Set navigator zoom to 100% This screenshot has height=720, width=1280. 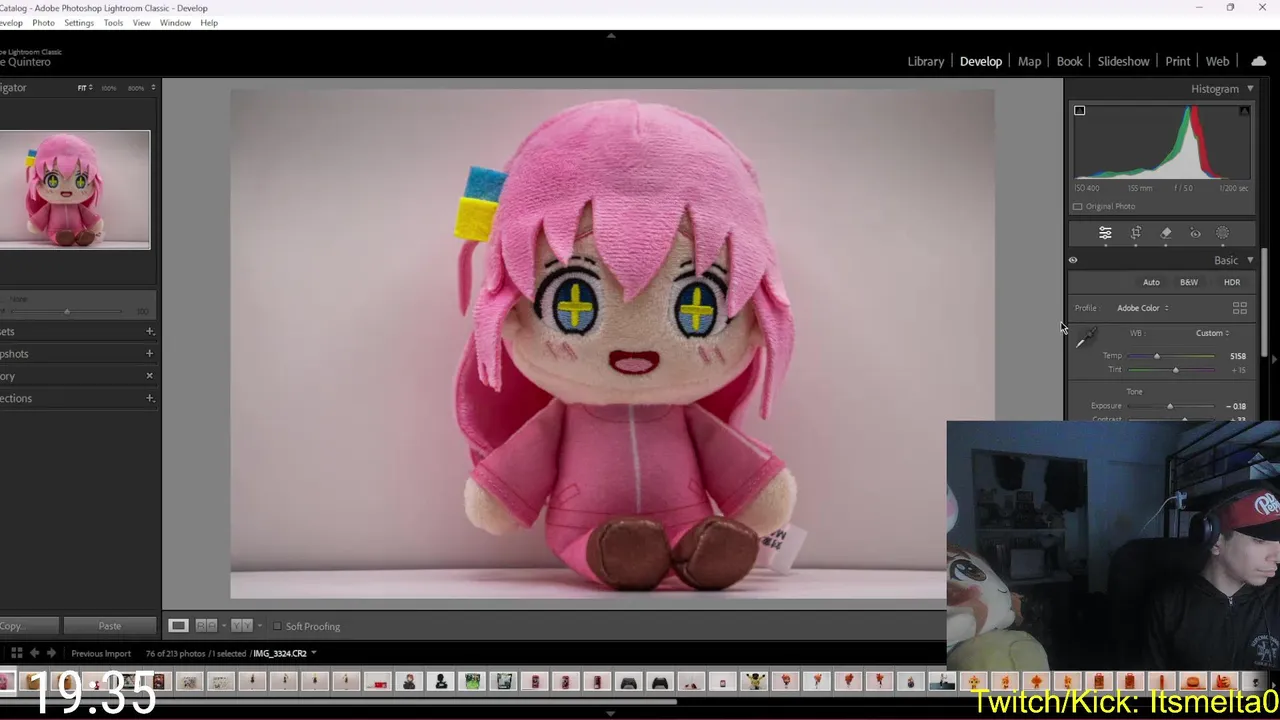(109, 88)
